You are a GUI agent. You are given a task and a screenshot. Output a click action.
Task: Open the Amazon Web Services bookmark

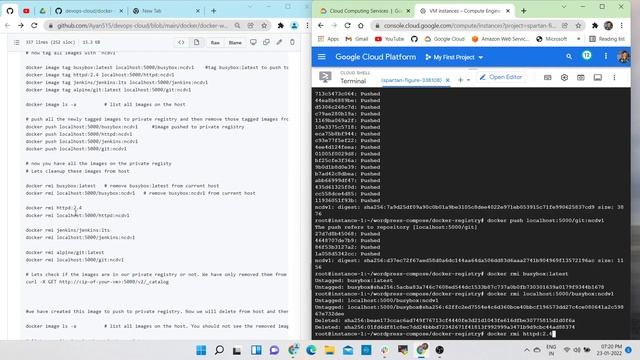click(500, 39)
